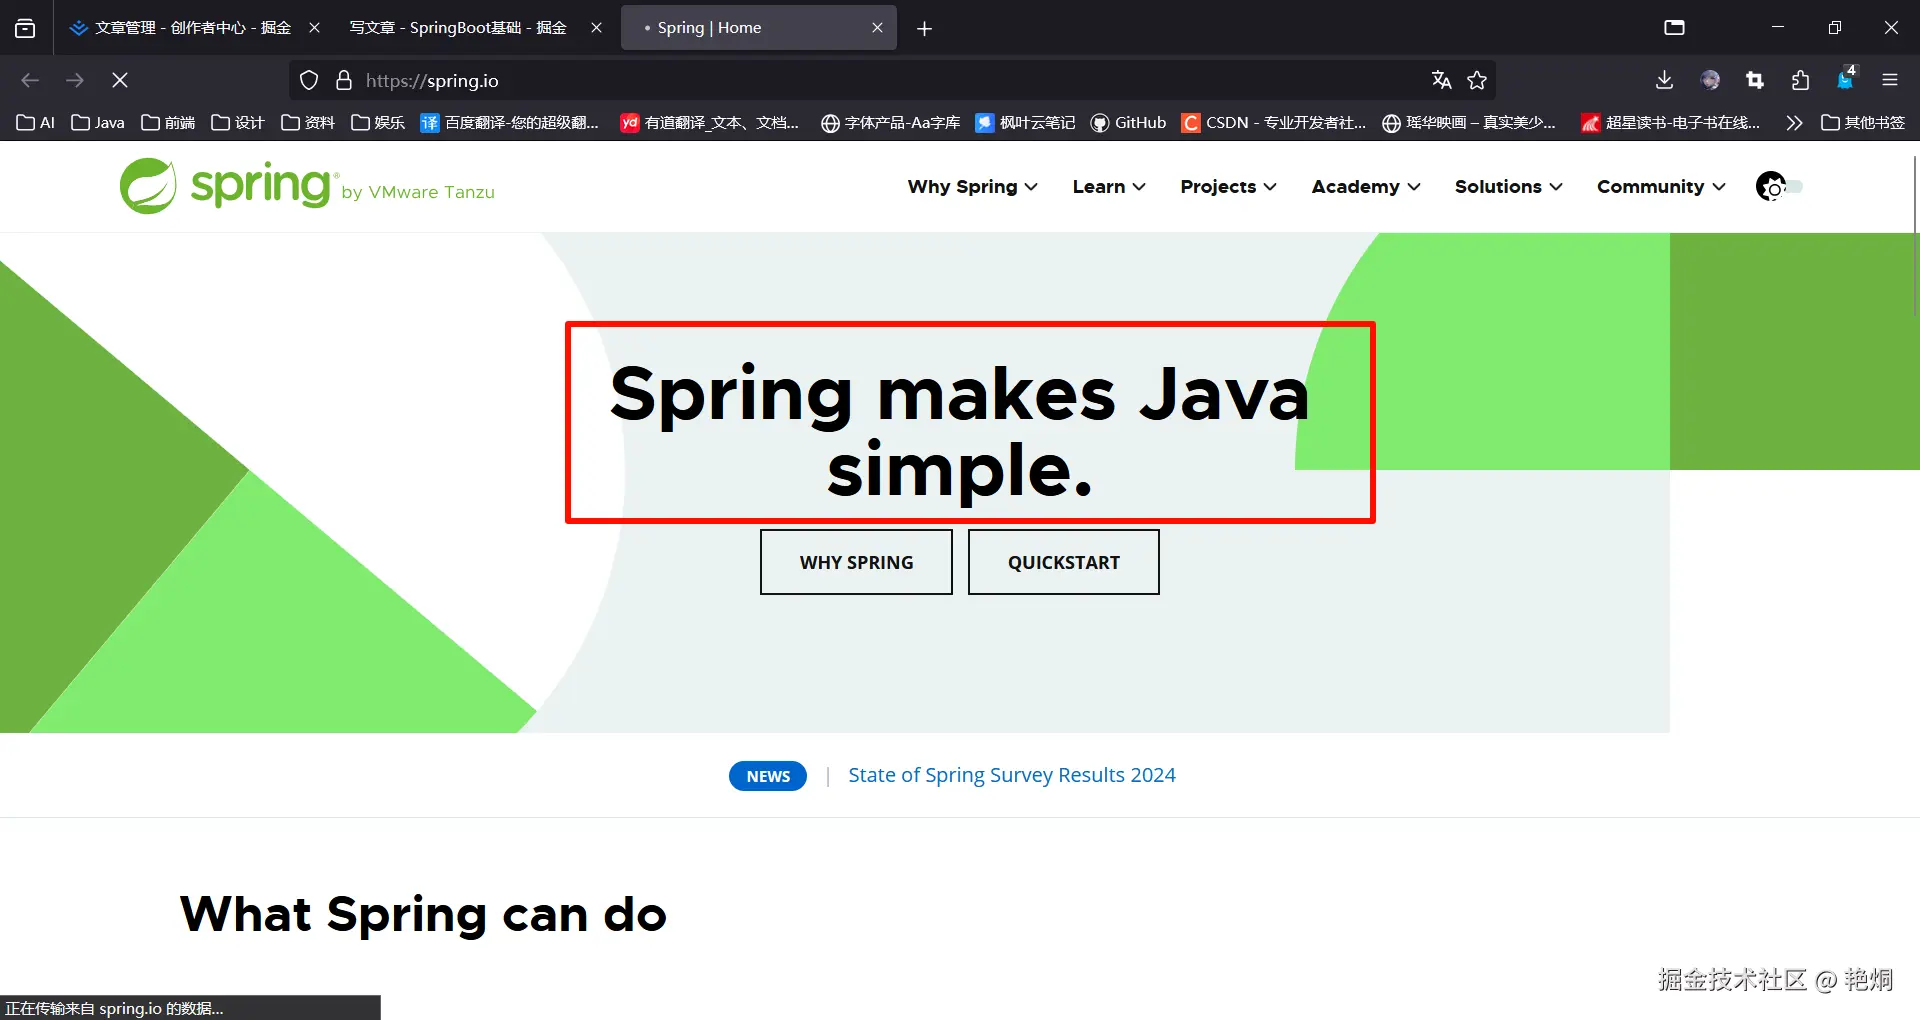Open the 字体产品-Aa字库 bookmark
The image size is (1920, 1020).
point(890,123)
